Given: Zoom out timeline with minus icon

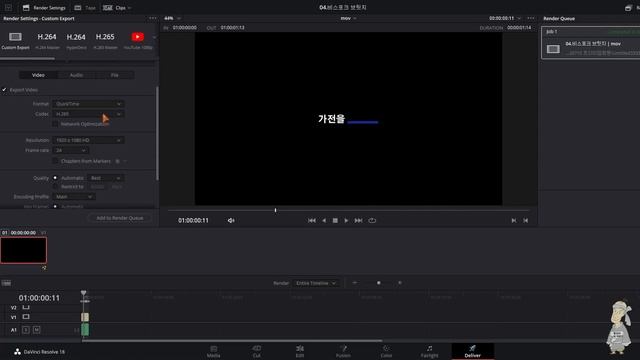Looking at the screenshot, I should pyautogui.click(x=354, y=283).
